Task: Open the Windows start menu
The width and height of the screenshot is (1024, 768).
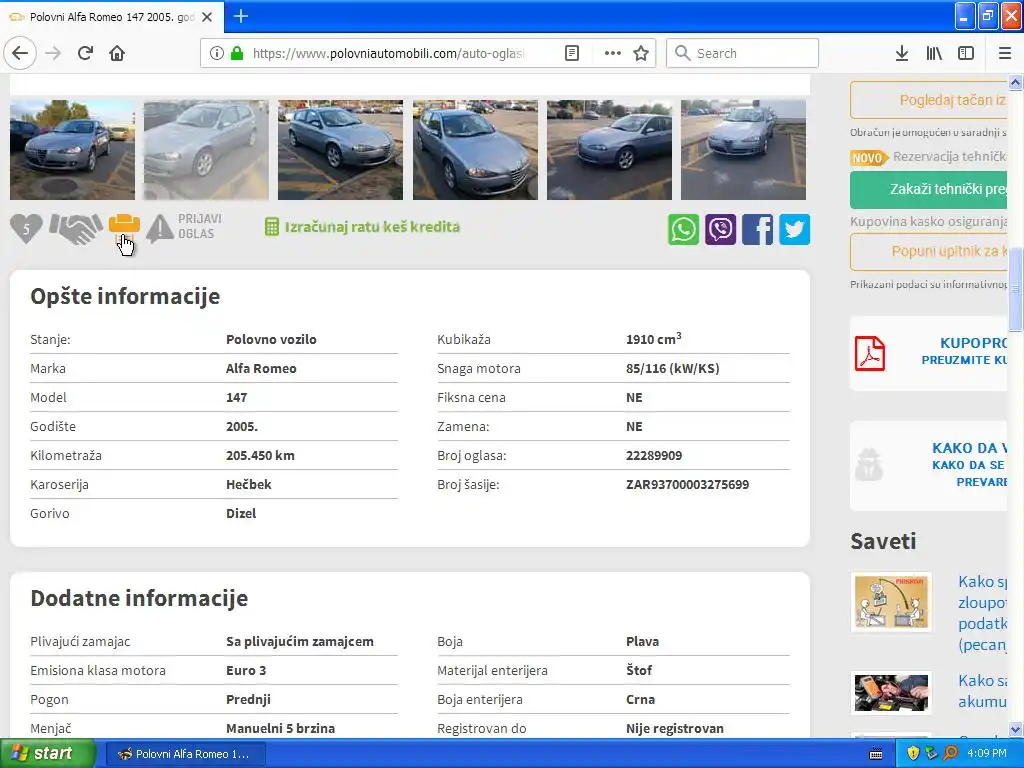Action: tap(46, 754)
